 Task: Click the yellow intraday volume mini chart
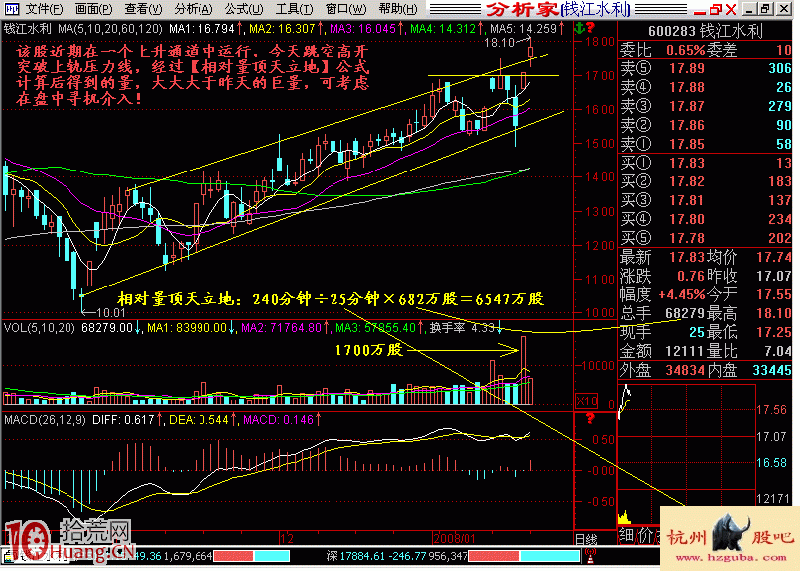624,517
